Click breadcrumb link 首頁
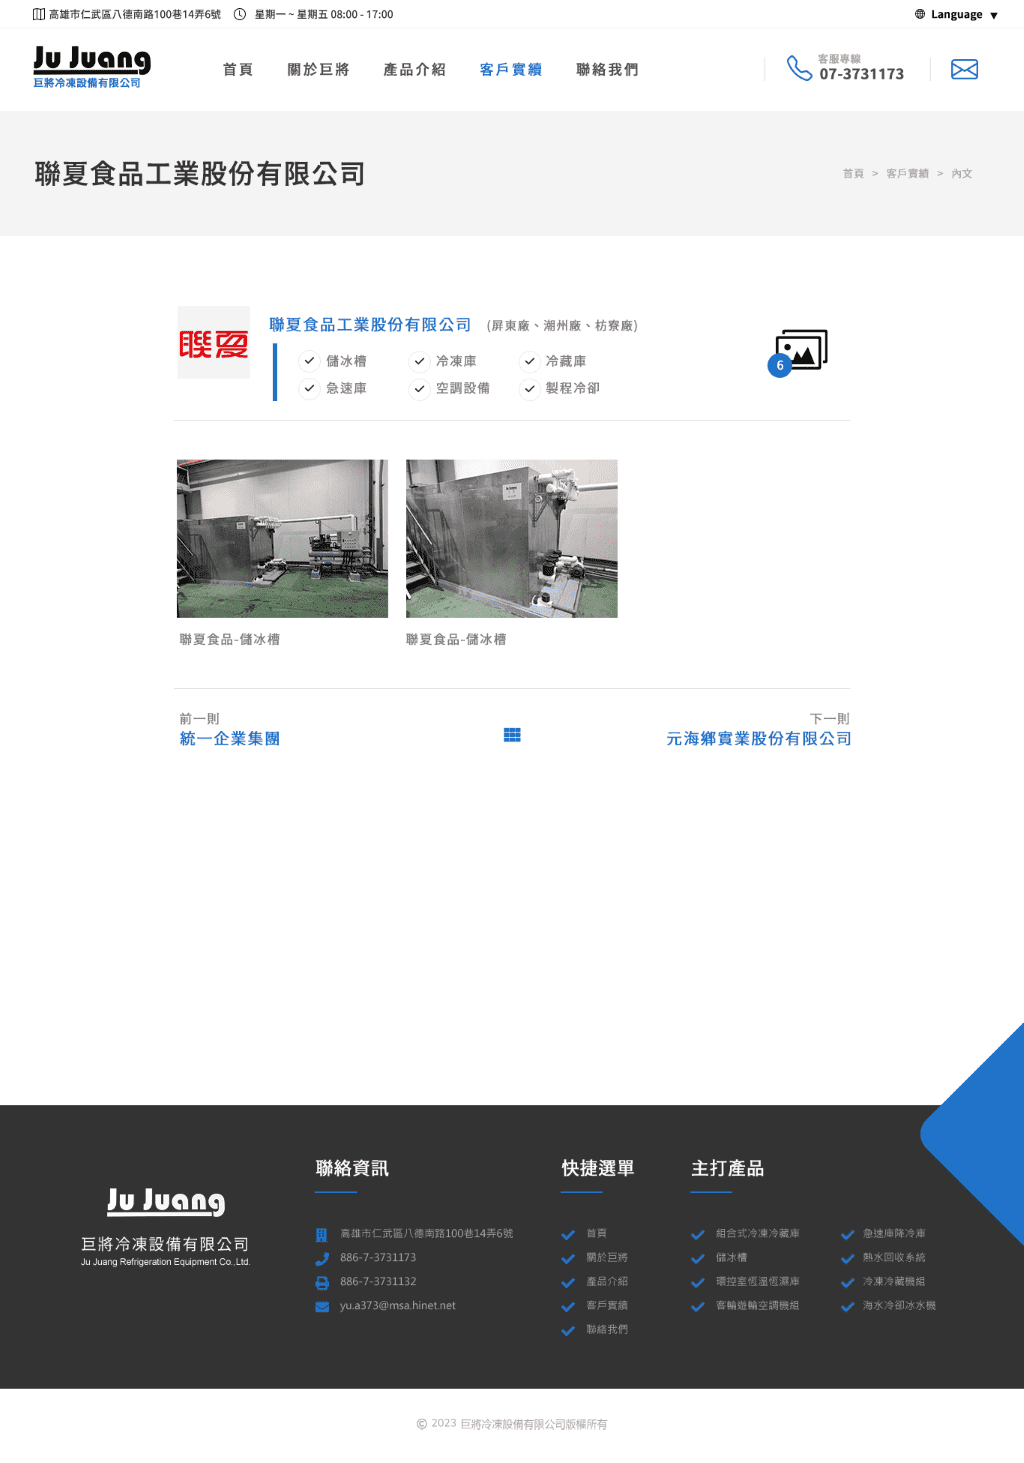This screenshot has height=1463, width=1024. (853, 173)
